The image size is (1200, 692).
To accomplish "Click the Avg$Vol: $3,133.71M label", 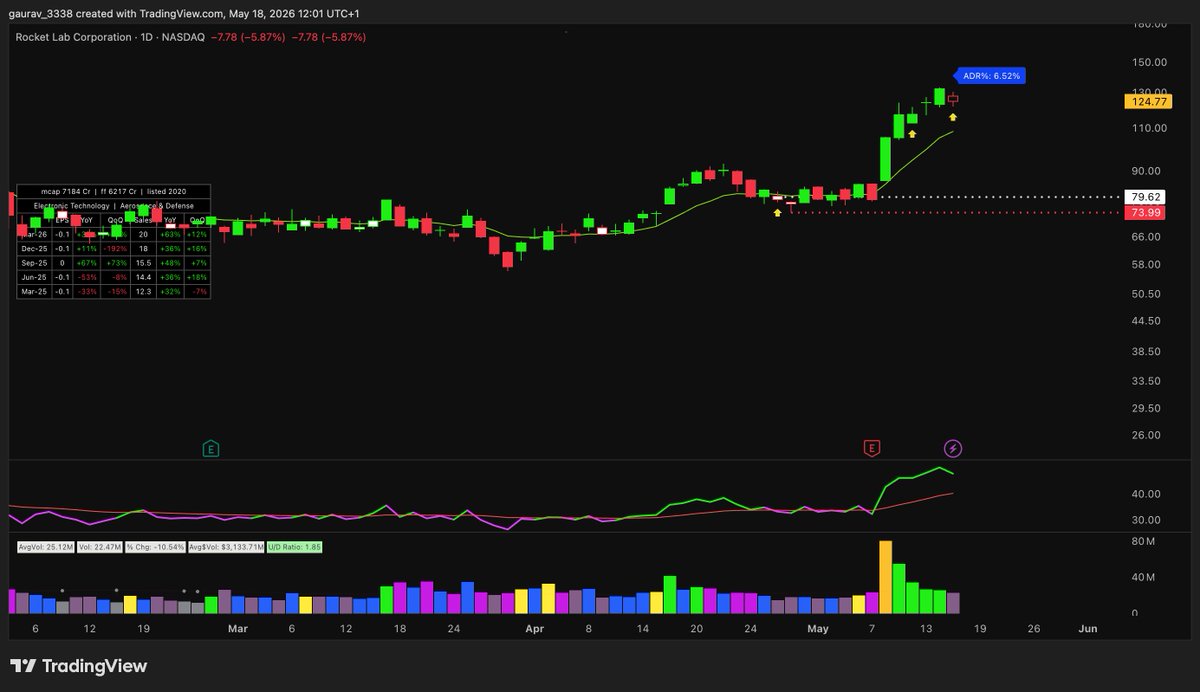I will (x=228, y=547).
